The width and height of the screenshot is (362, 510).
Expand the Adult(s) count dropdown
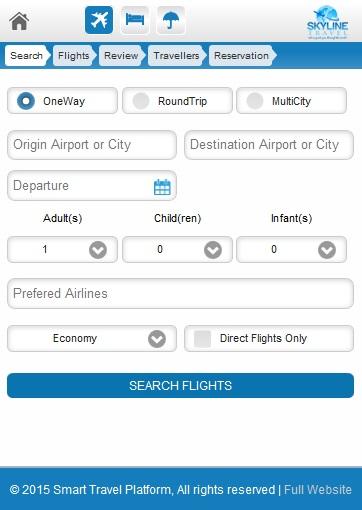click(x=62, y=249)
